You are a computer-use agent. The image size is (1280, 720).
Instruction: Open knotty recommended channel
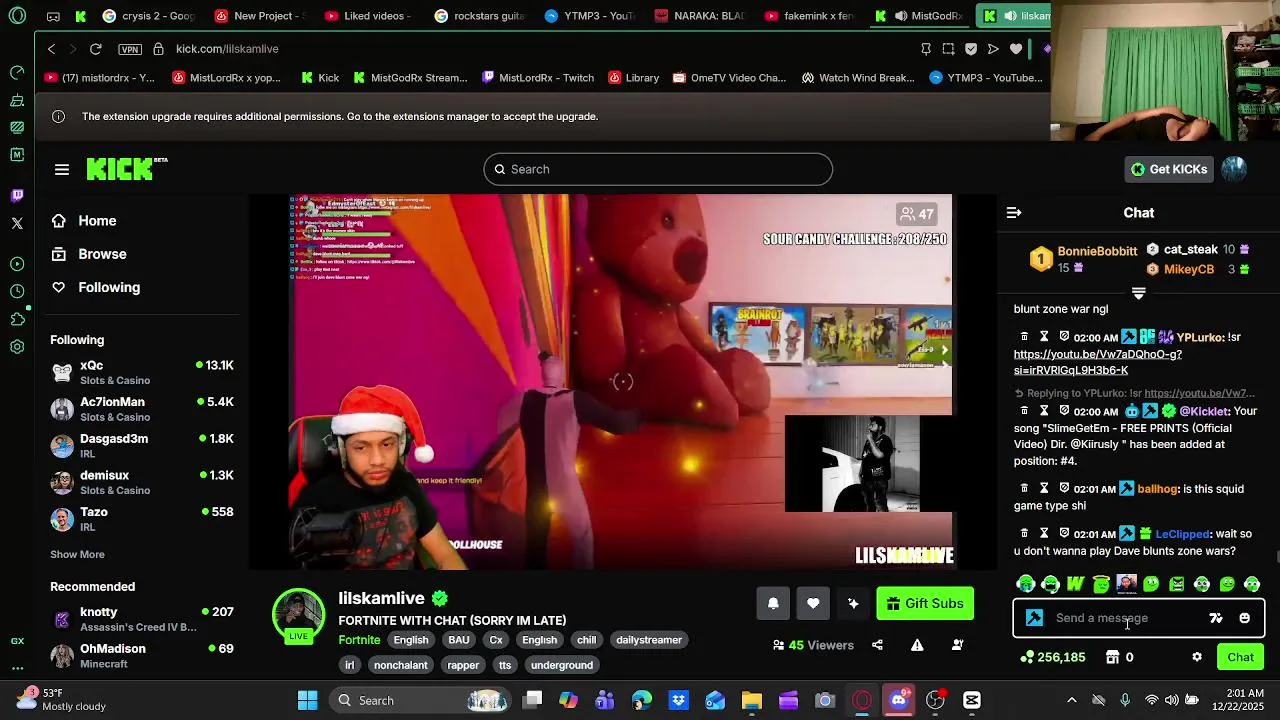point(142,619)
